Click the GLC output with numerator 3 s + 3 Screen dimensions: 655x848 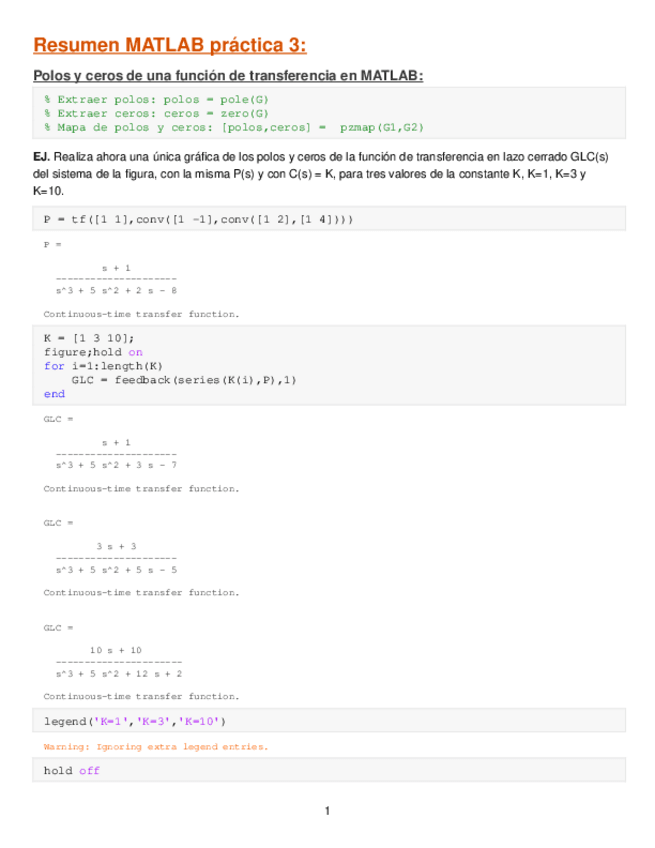[x=116, y=558]
